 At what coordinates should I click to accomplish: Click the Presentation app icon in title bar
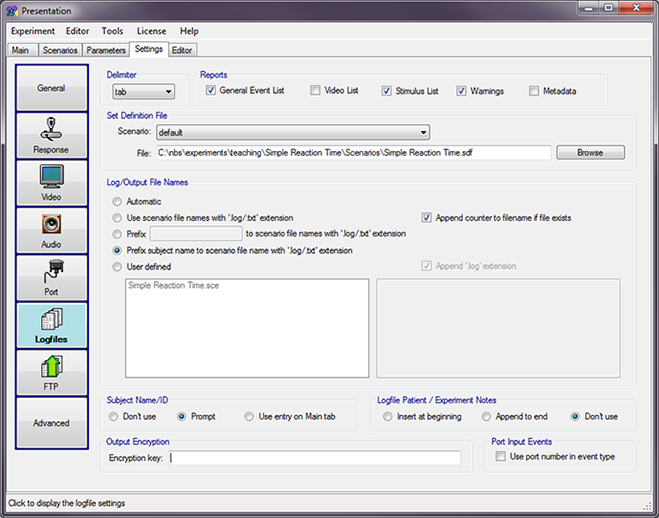[12, 11]
